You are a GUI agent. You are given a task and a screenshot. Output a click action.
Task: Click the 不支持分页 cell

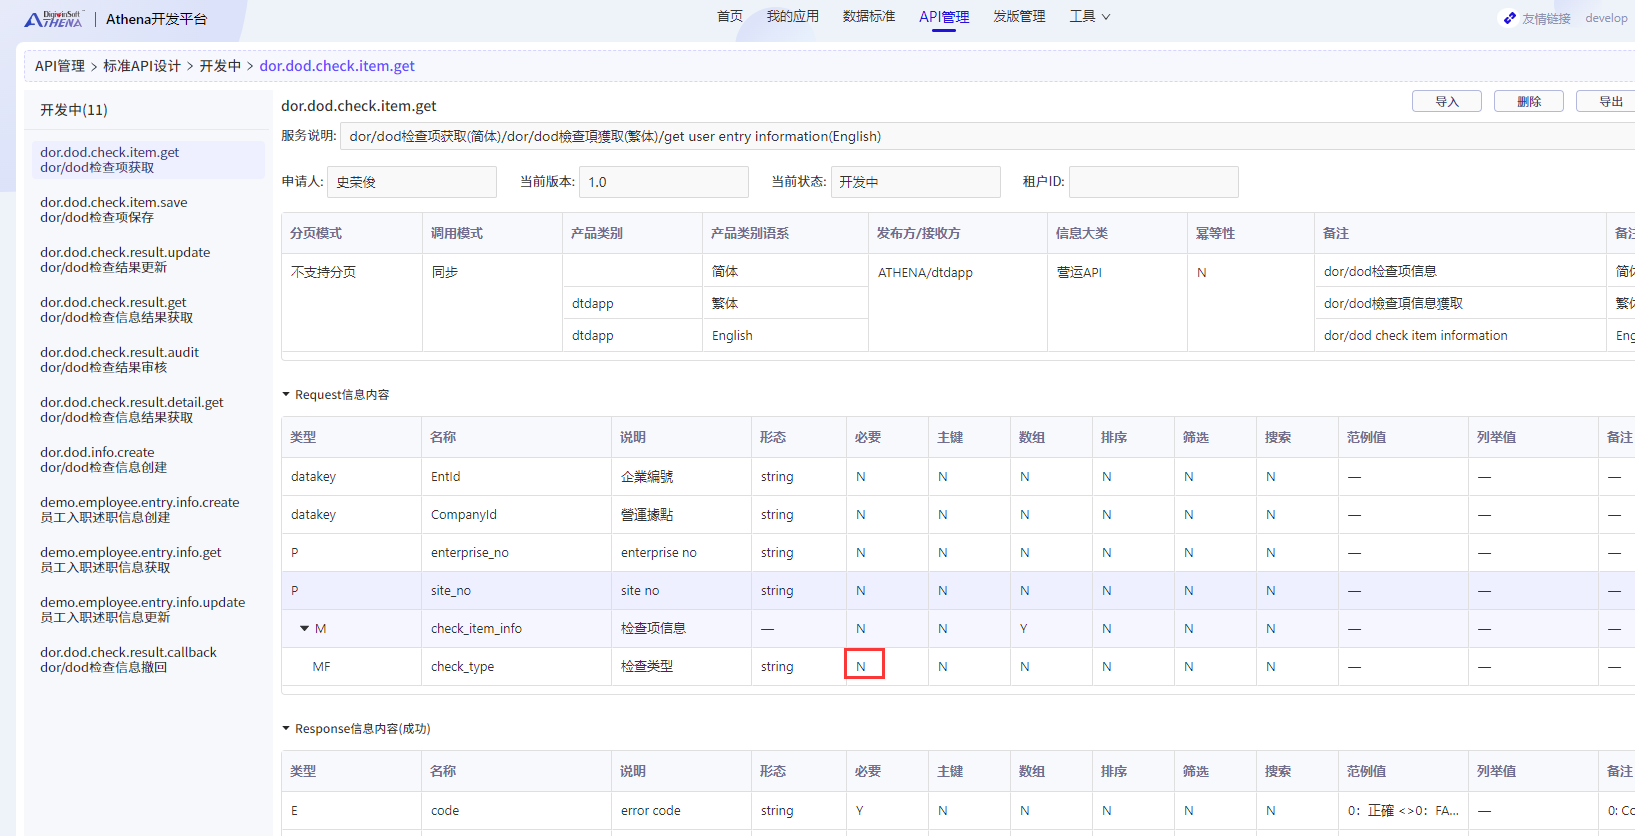[x=352, y=302]
